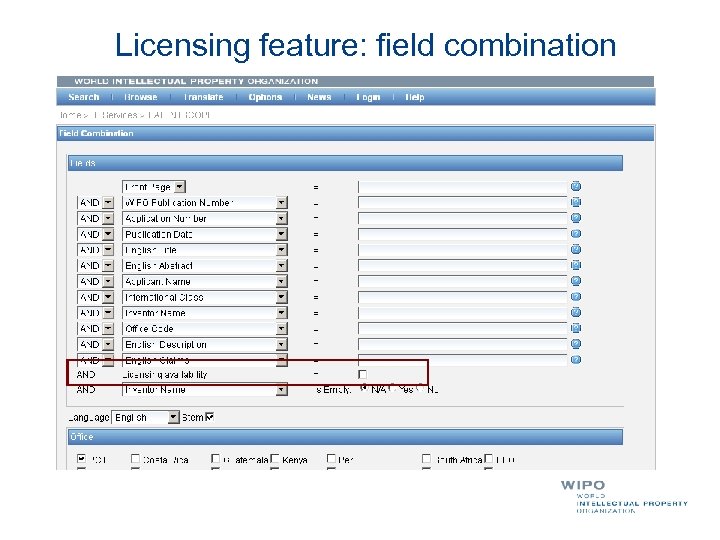The height and width of the screenshot is (540, 720).
Task: Tick the Licensing availability checkbox
Action: pos(362,374)
